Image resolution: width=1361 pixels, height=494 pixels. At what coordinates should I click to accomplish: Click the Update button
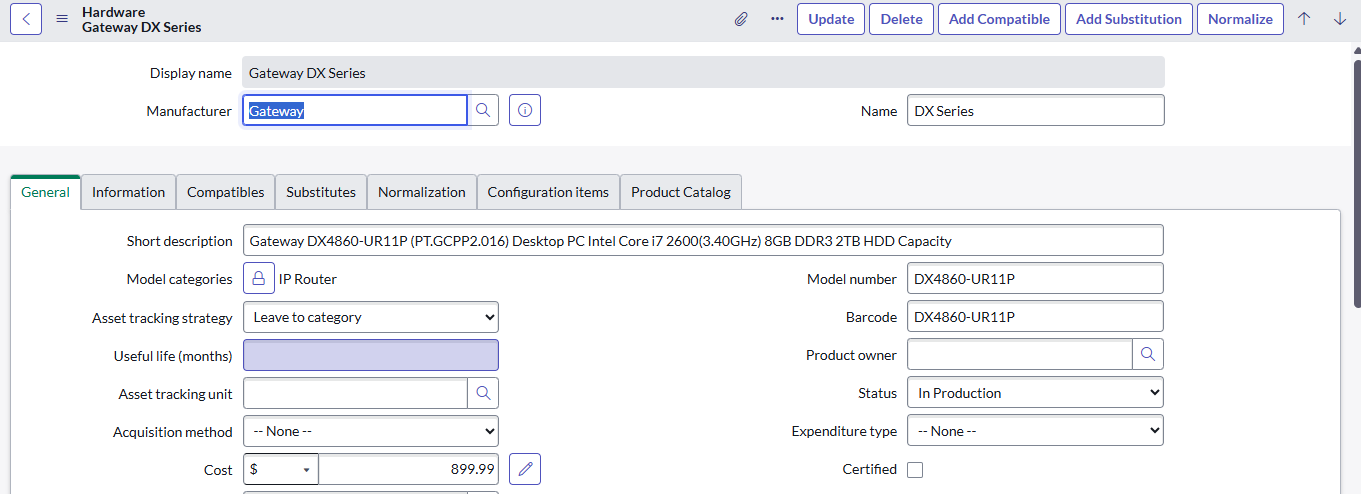coord(831,19)
